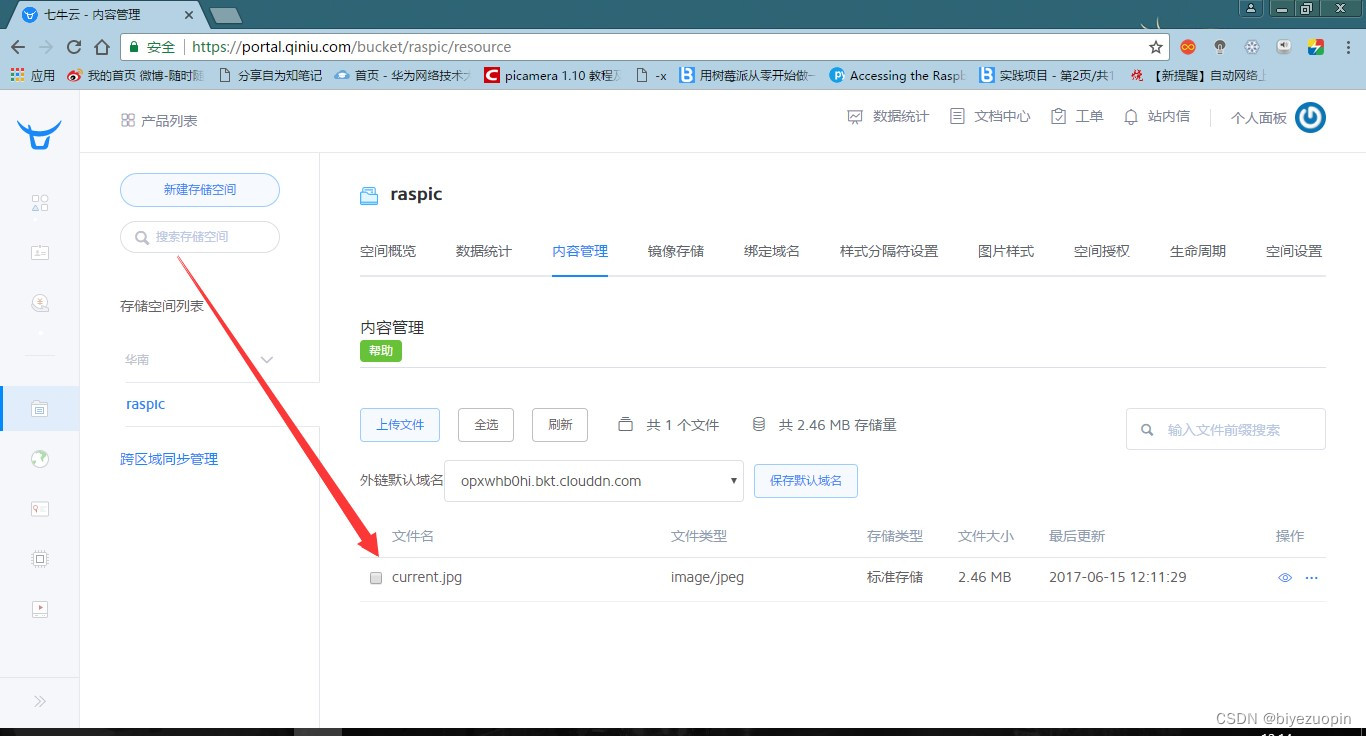This screenshot has width=1366, height=736.
Task: Switch to 生命周期 tab
Action: [x=1198, y=251]
